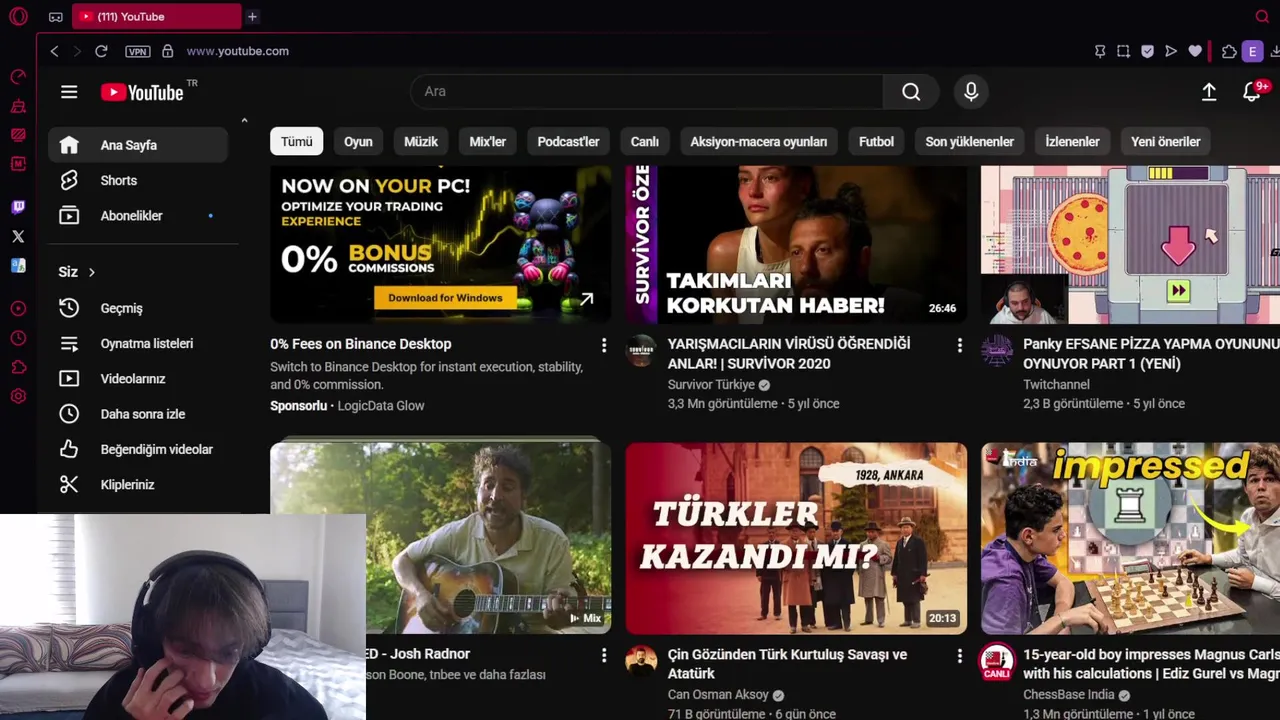The image size is (1280, 720).
Task: Select the Yeni öneriler chip
Action: [x=1165, y=142]
